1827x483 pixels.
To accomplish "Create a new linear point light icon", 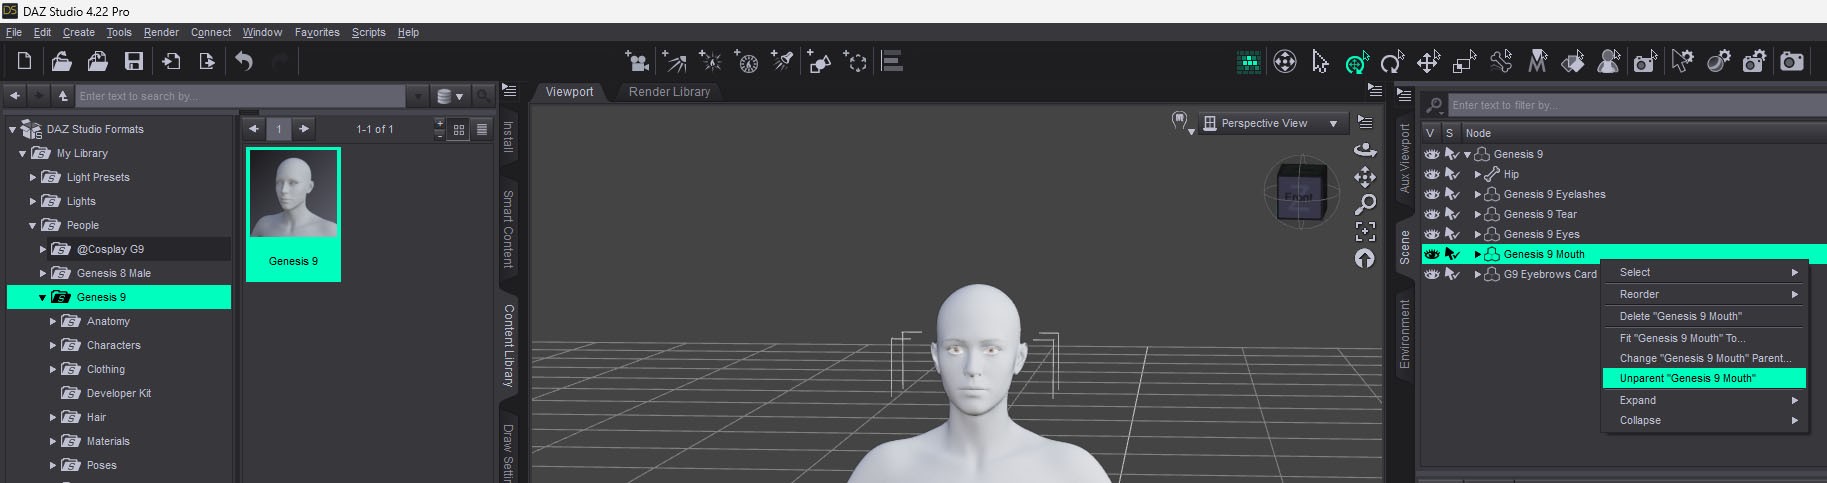I will coord(746,62).
